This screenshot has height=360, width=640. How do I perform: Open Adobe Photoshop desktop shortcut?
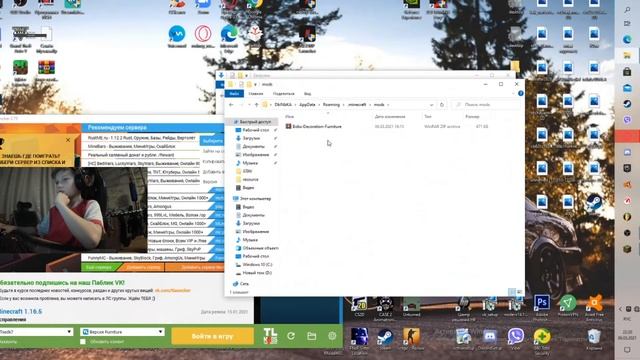click(542, 307)
